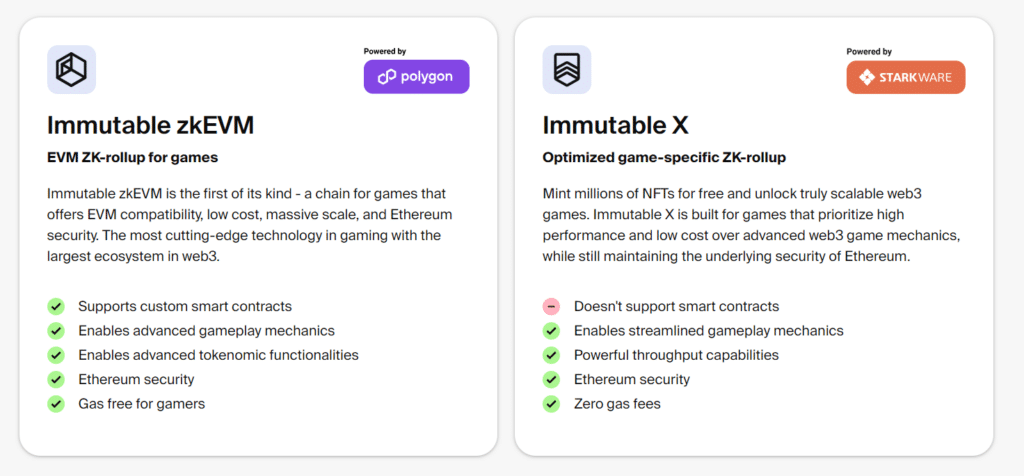Click the Immutable X shield logo icon
The image size is (1024, 476).
[x=567, y=70]
